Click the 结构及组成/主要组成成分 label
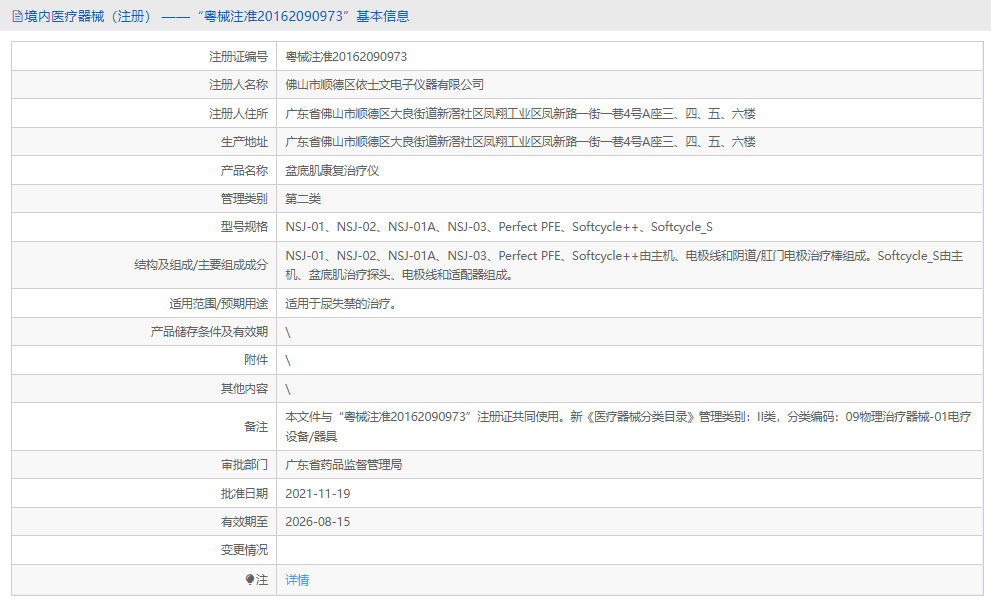 coord(201,265)
